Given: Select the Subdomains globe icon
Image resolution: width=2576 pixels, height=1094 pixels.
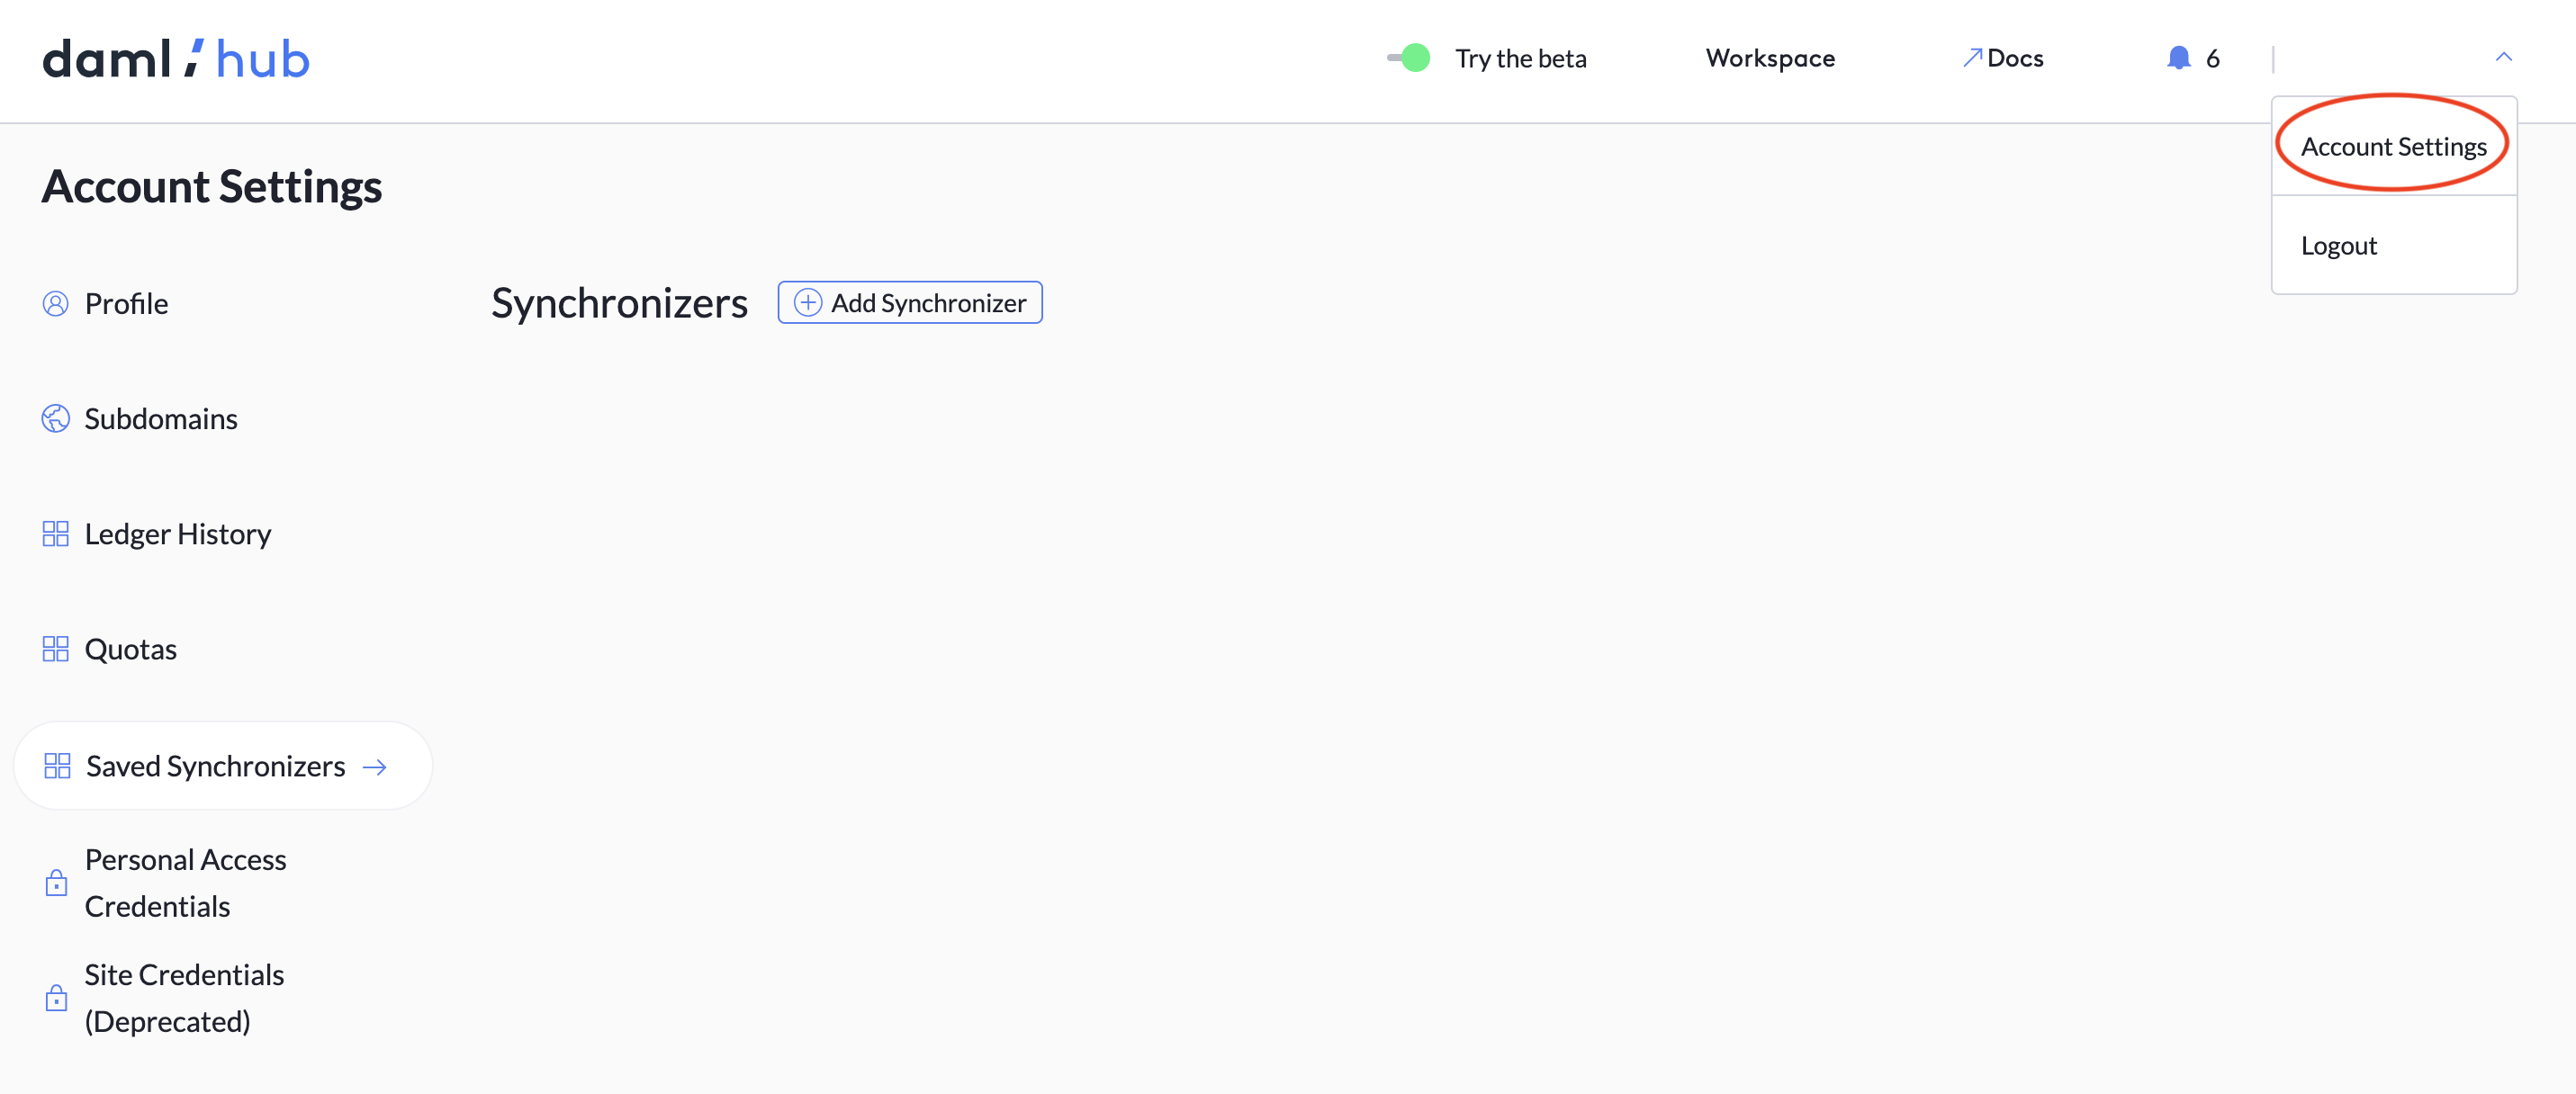Looking at the screenshot, I should click(x=56, y=418).
